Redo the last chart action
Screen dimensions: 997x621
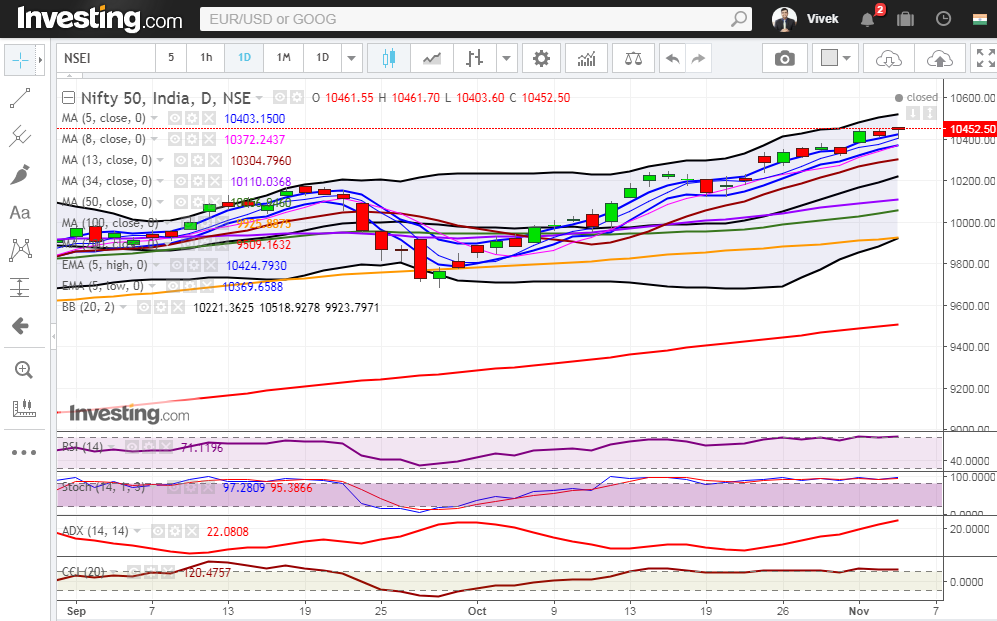coord(698,58)
